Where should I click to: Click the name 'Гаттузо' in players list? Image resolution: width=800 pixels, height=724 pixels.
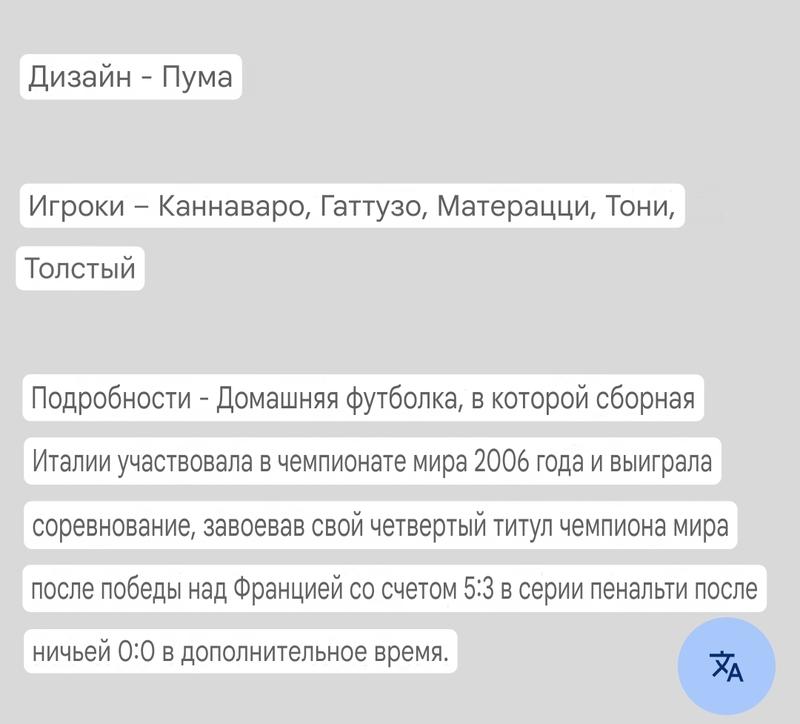coord(371,207)
